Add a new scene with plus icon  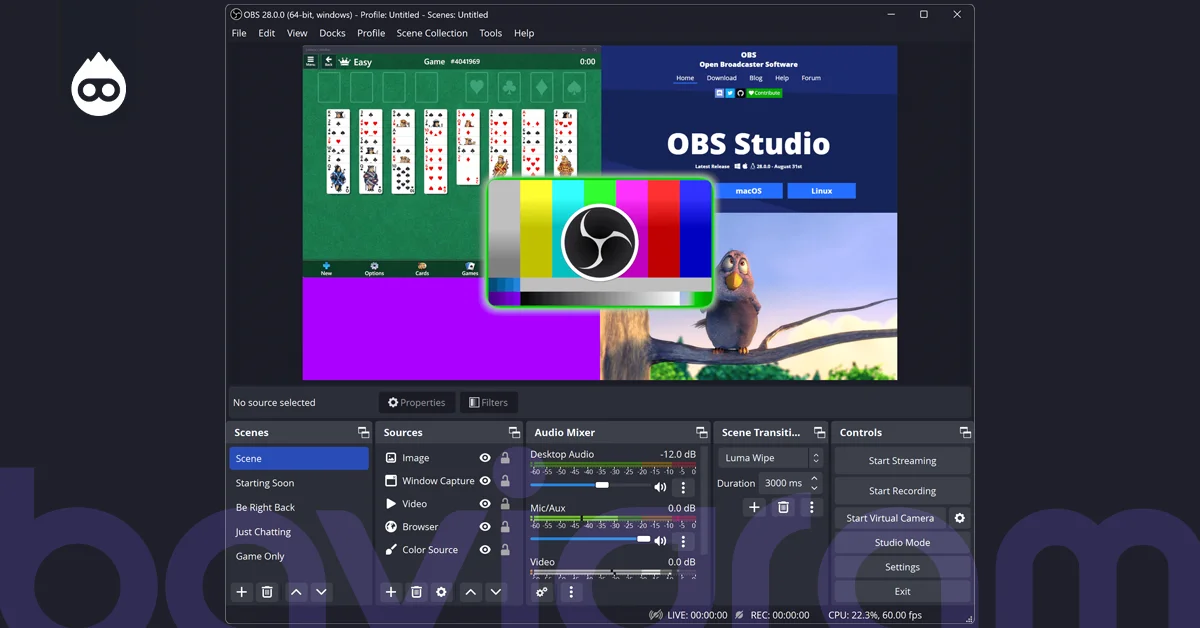coord(241,592)
